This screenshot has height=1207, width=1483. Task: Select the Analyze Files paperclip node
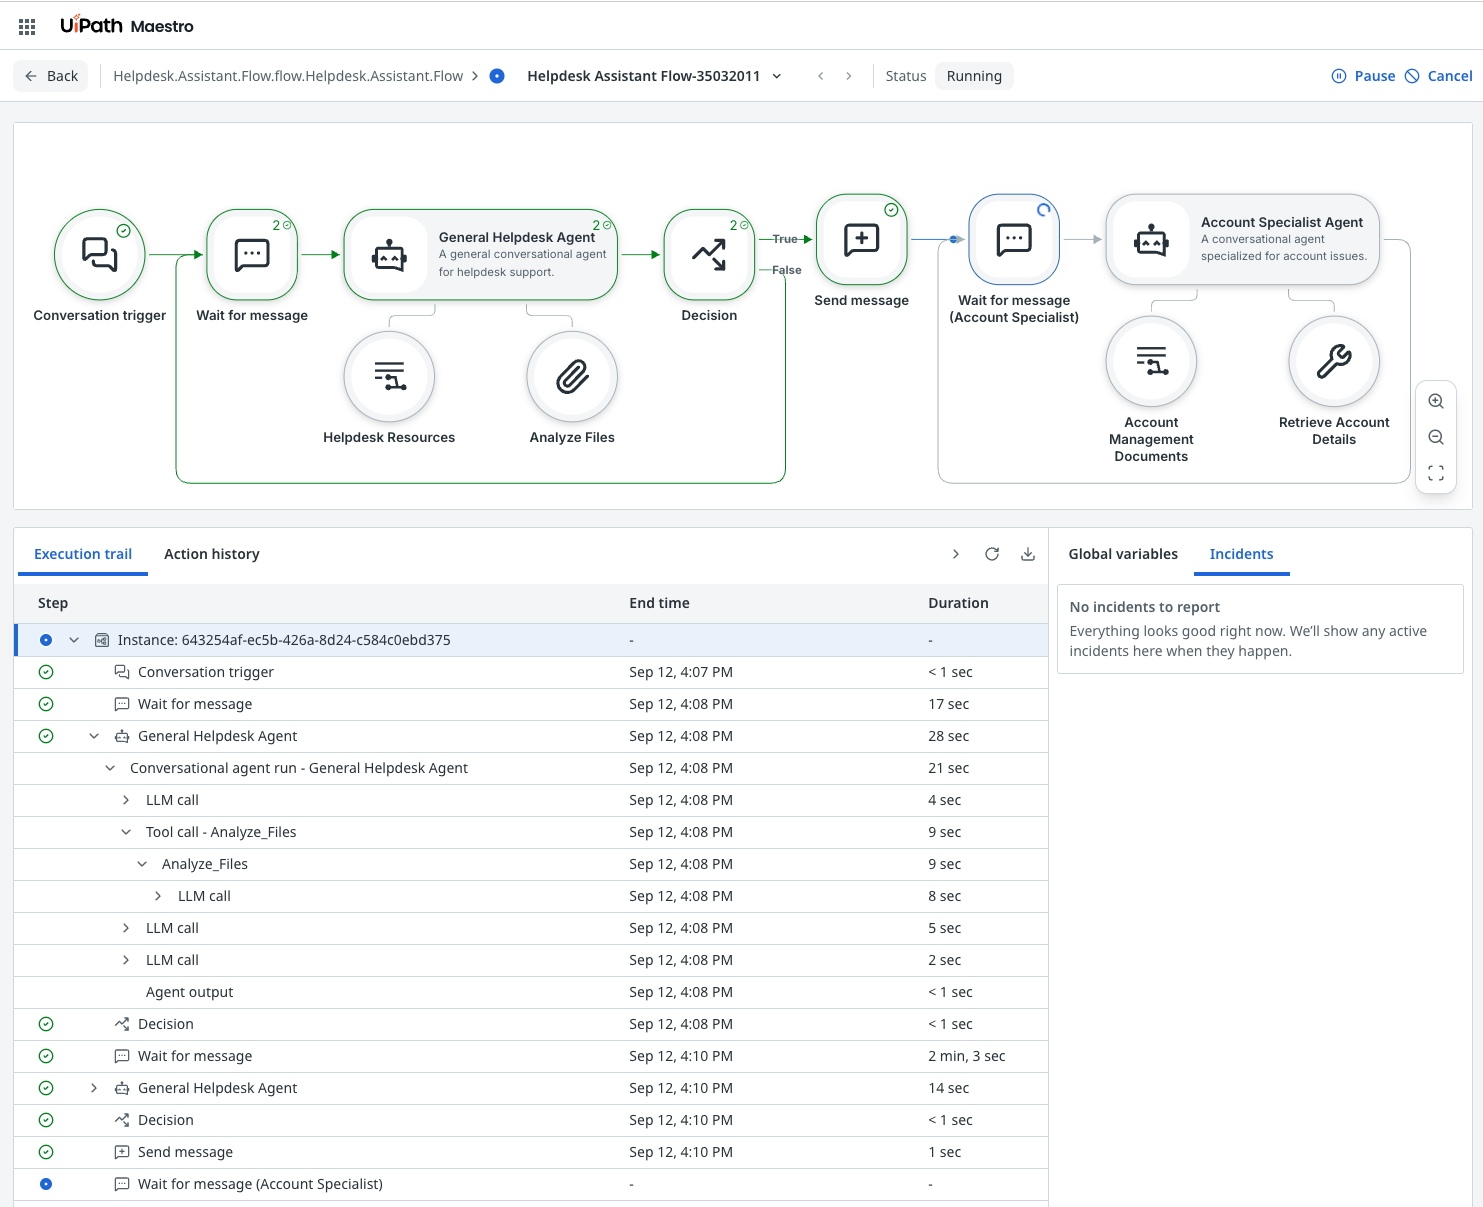pyautogui.click(x=572, y=377)
